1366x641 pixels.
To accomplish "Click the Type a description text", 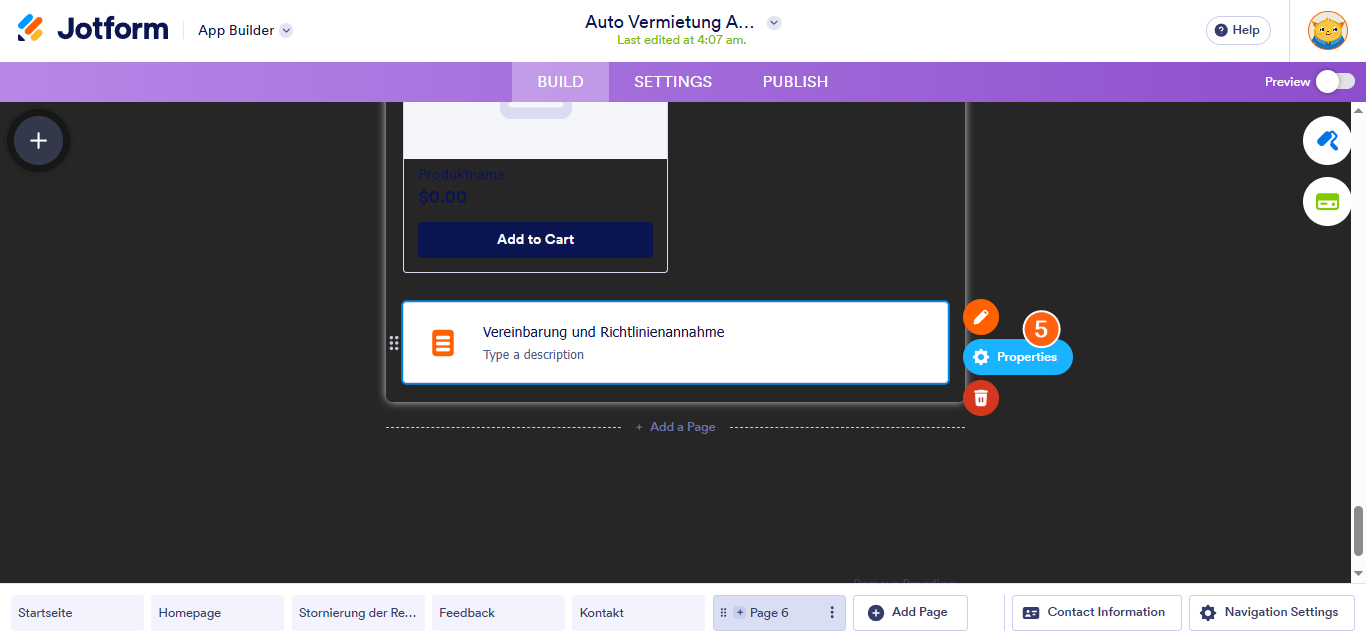I will point(533,355).
